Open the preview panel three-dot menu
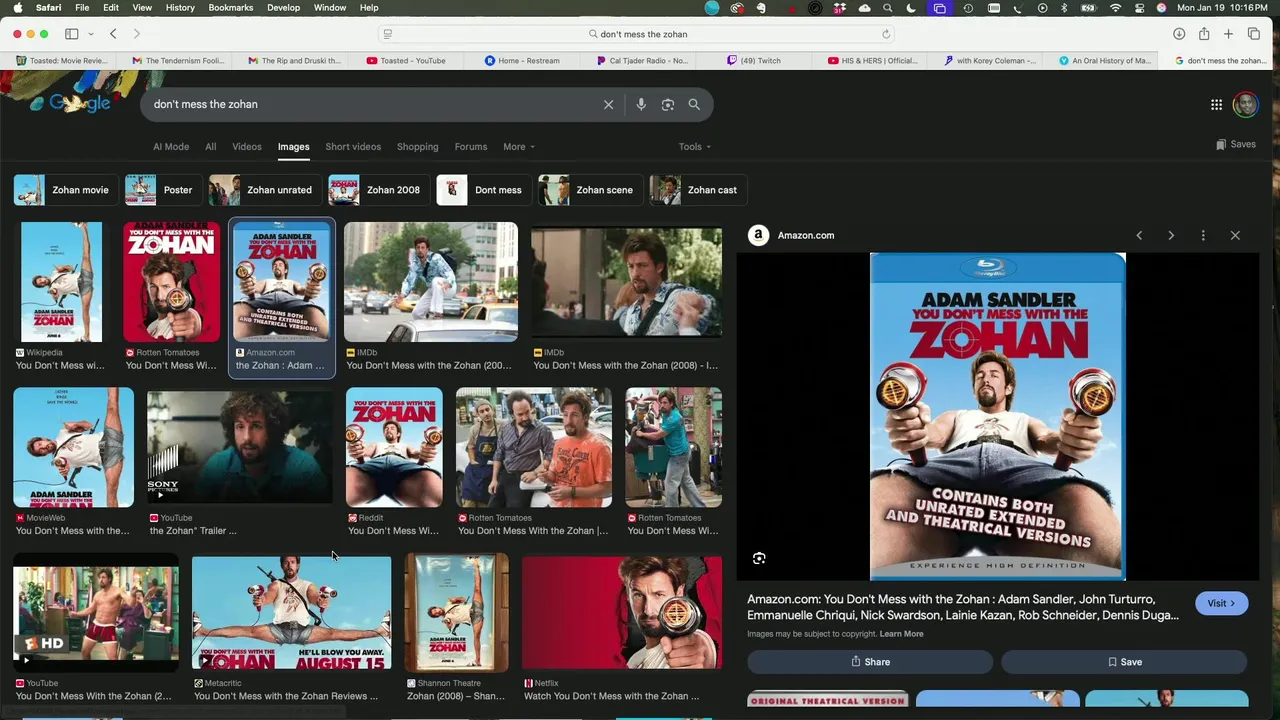Screen dimensions: 1280x720 click(x=1203, y=235)
